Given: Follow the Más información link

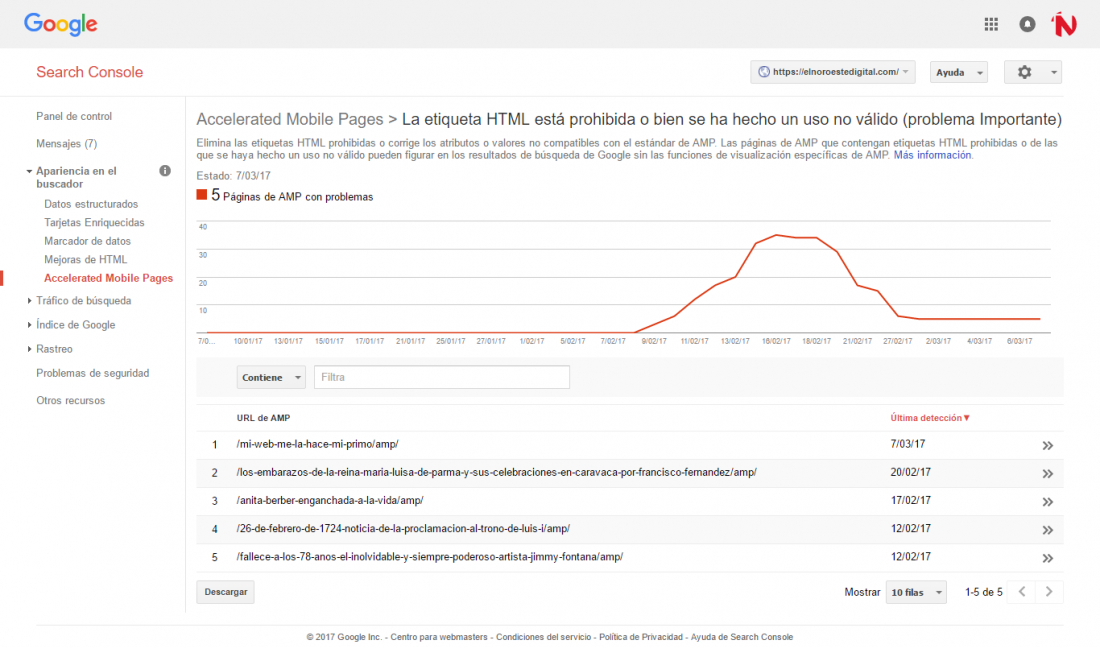Looking at the screenshot, I should 932,155.
